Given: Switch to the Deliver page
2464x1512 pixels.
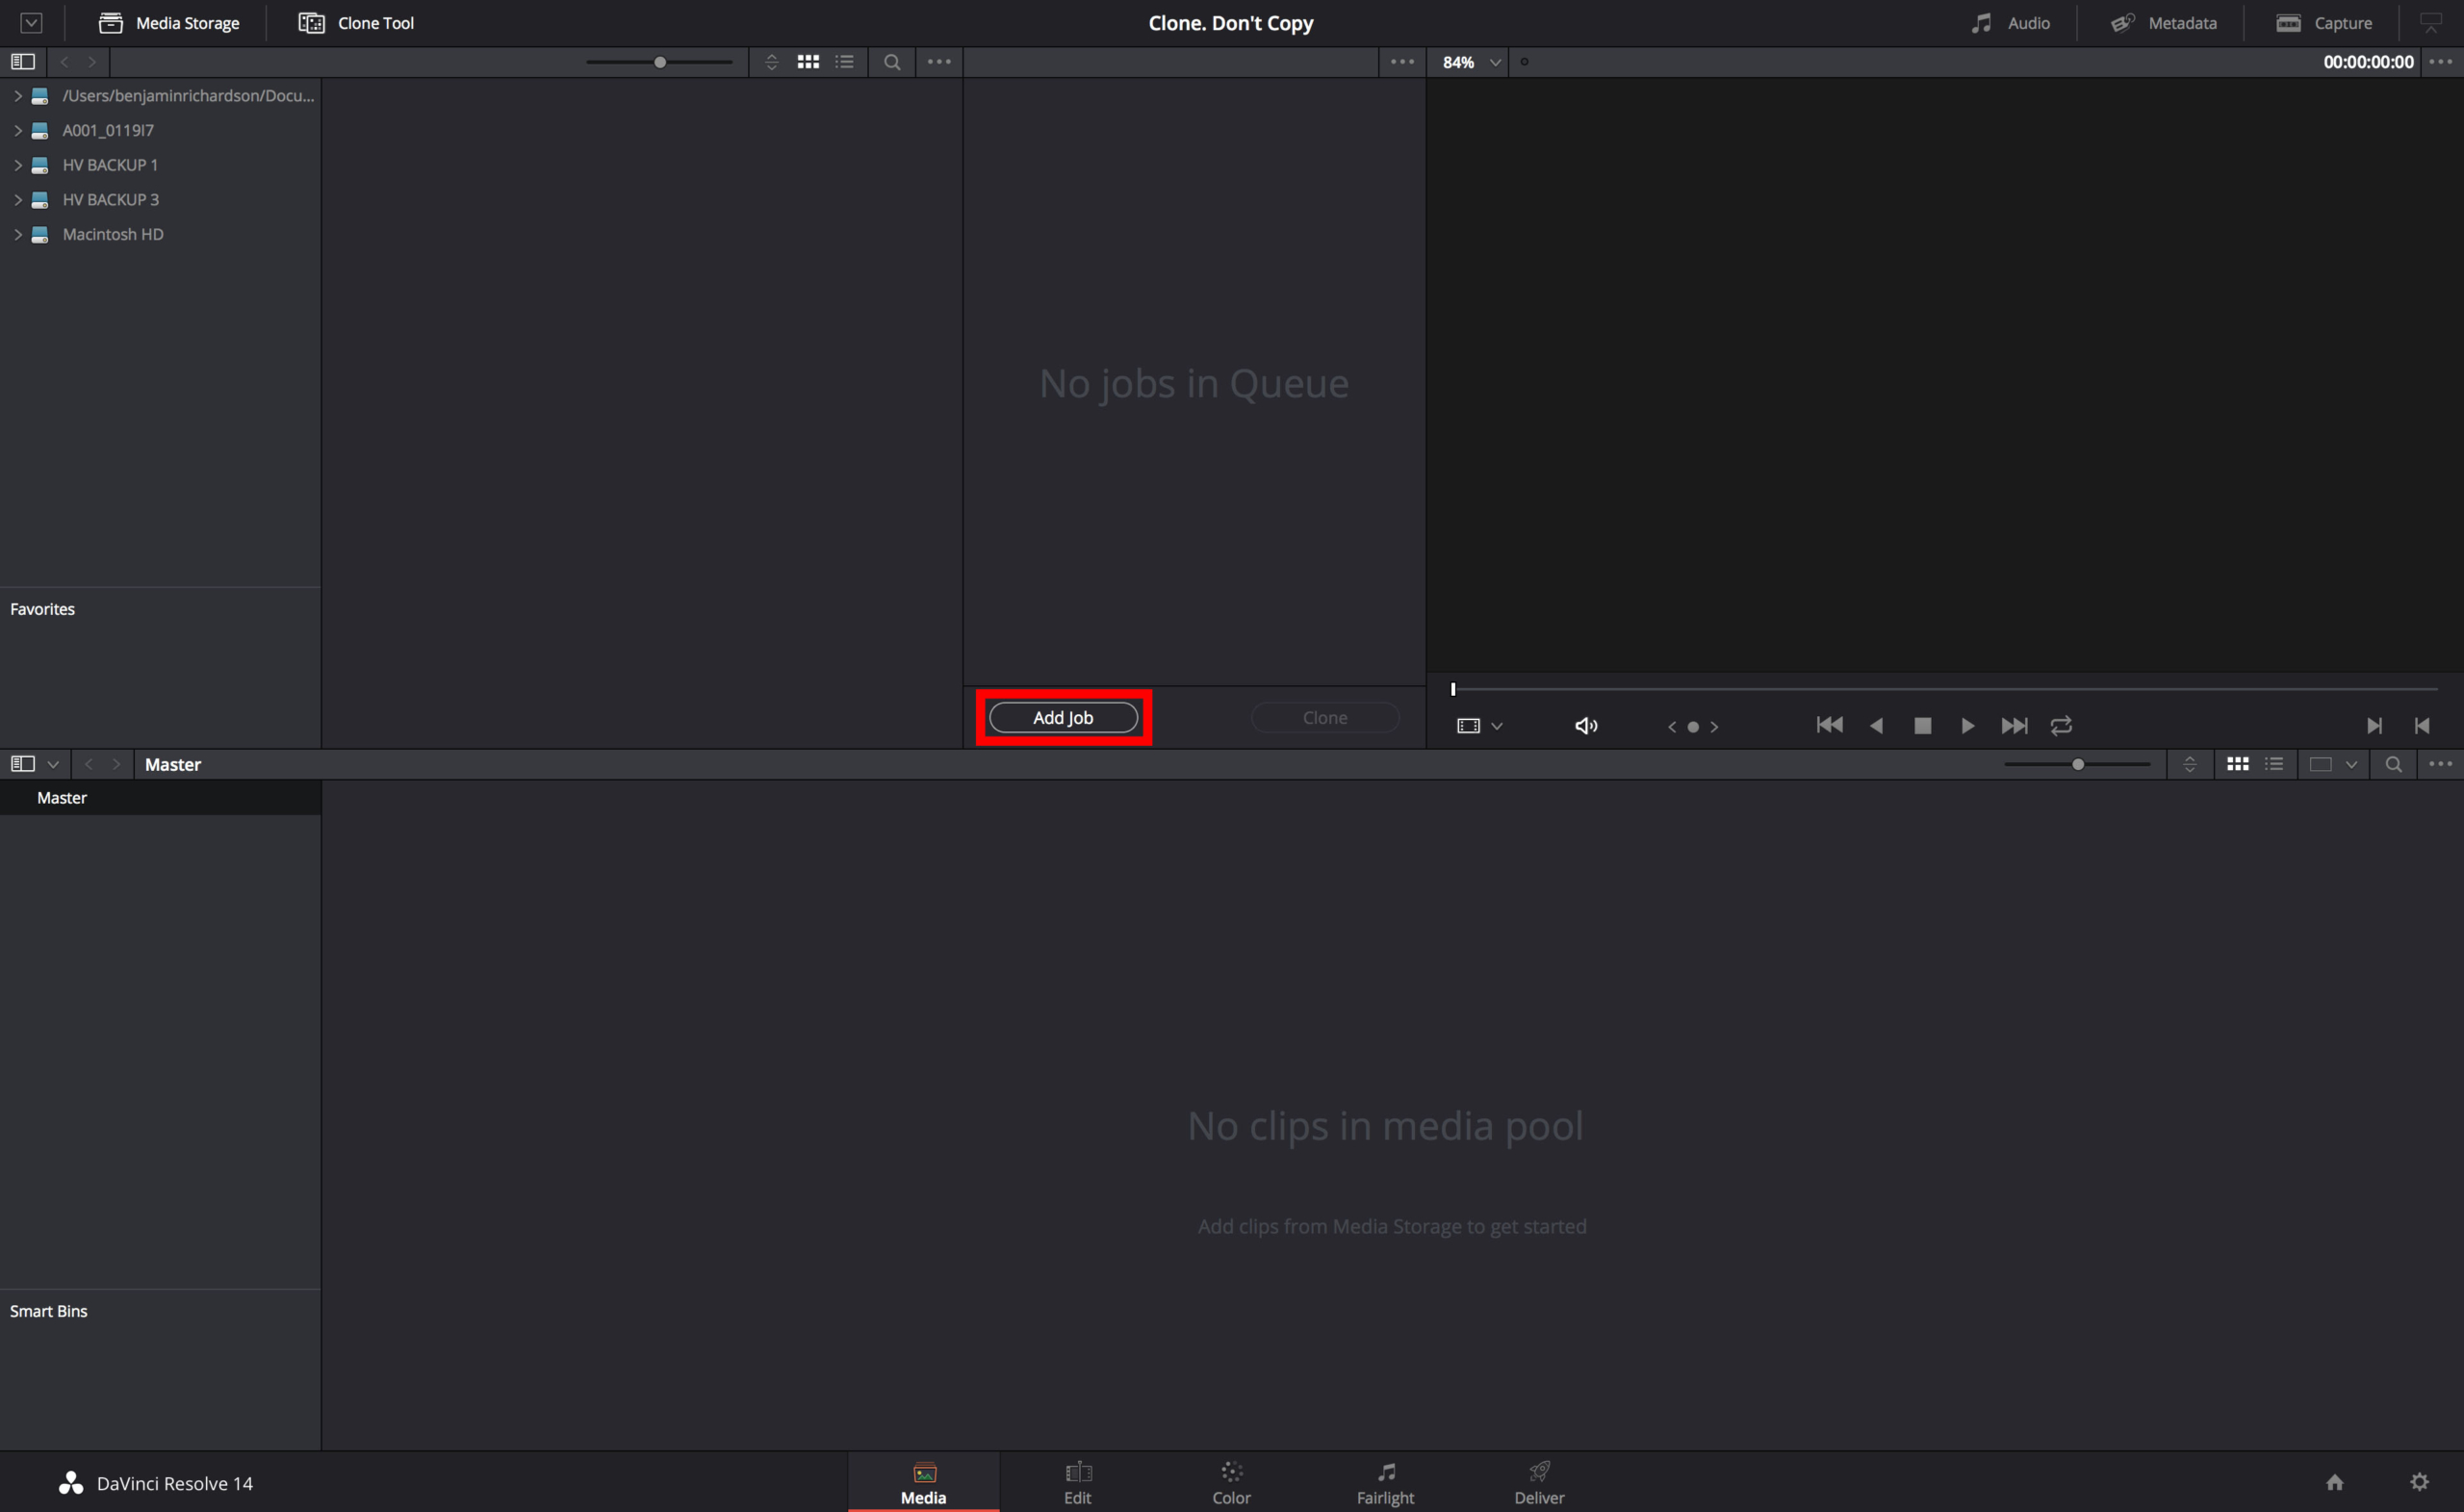Looking at the screenshot, I should tap(1539, 1483).
